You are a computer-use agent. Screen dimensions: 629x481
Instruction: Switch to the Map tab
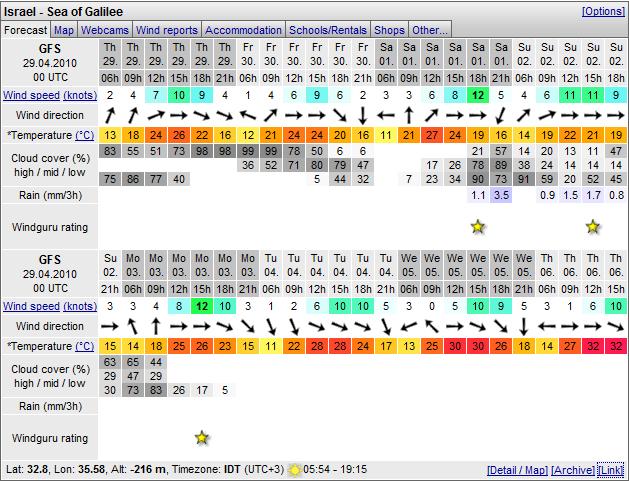click(64, 30)
